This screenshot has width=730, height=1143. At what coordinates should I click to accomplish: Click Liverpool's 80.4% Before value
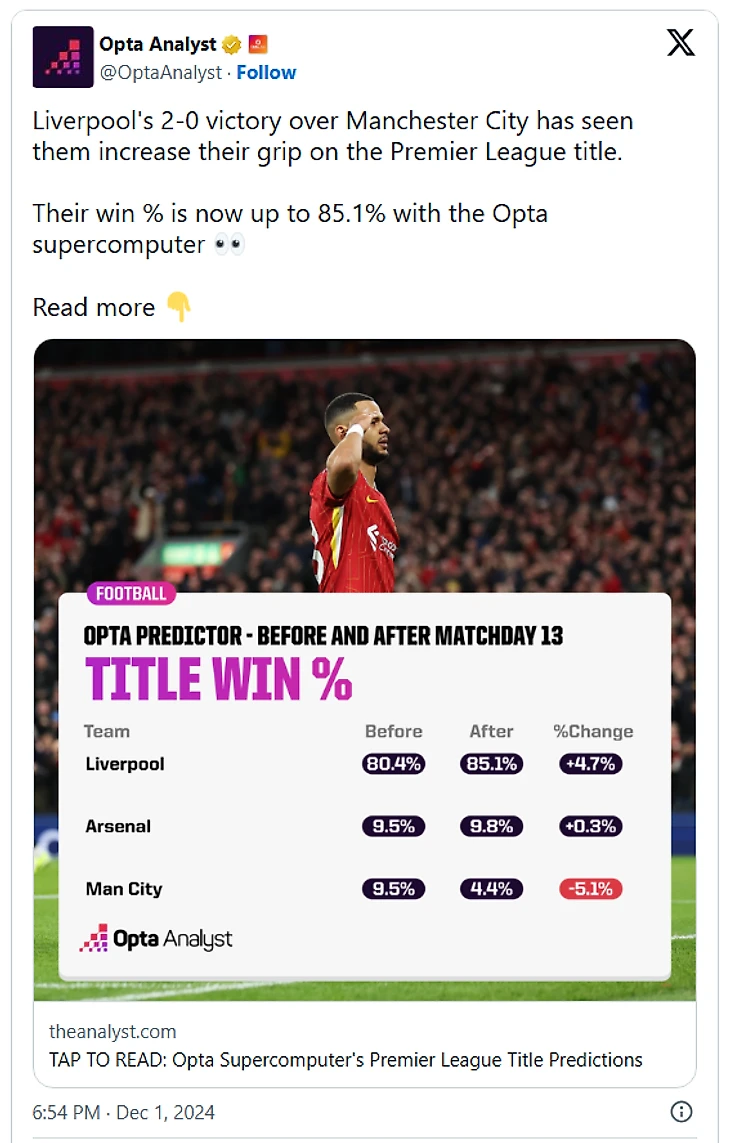(394, 764)
